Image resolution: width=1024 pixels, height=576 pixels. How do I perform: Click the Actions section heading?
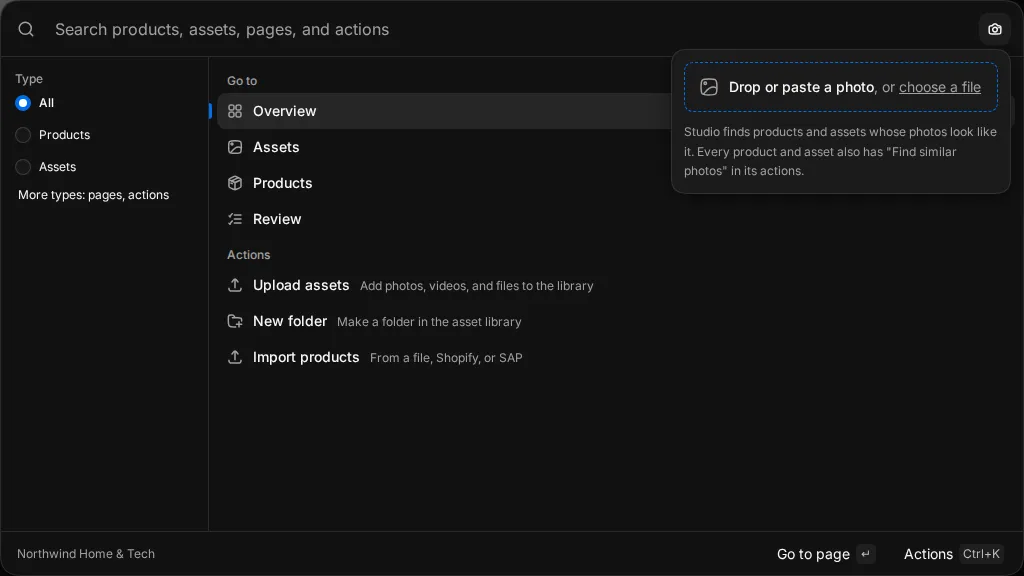tap(248, 255)
